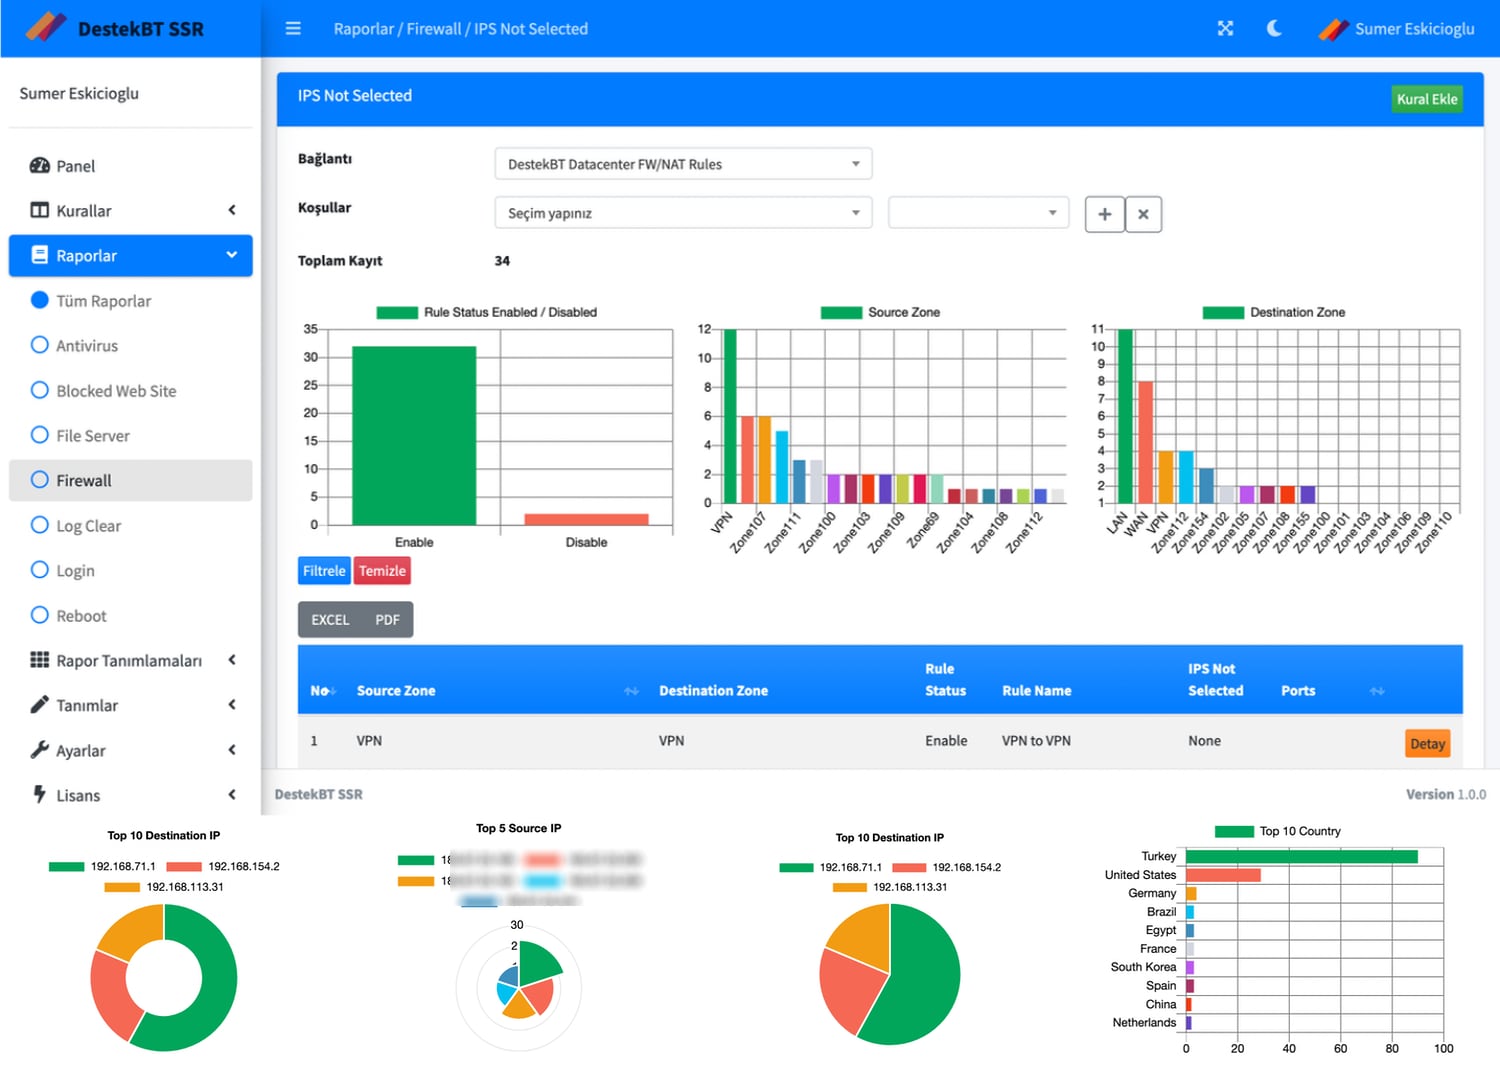Screen dimensions: 1500x1067
Task: Open the Panel menu item
Action: tap(130, 166)
